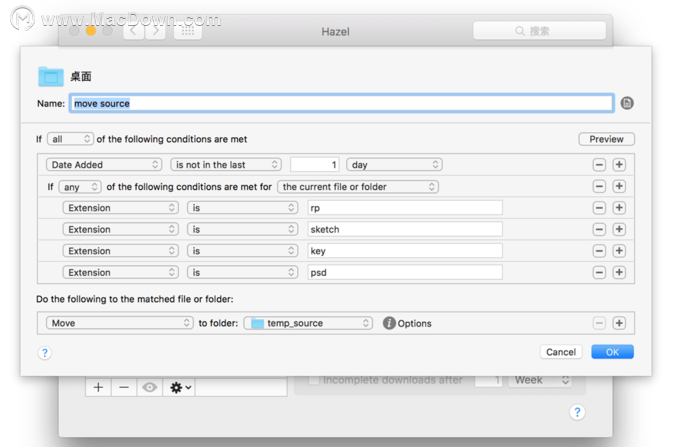
Task: Click the extension value field 'rp'
Action: 405,208
